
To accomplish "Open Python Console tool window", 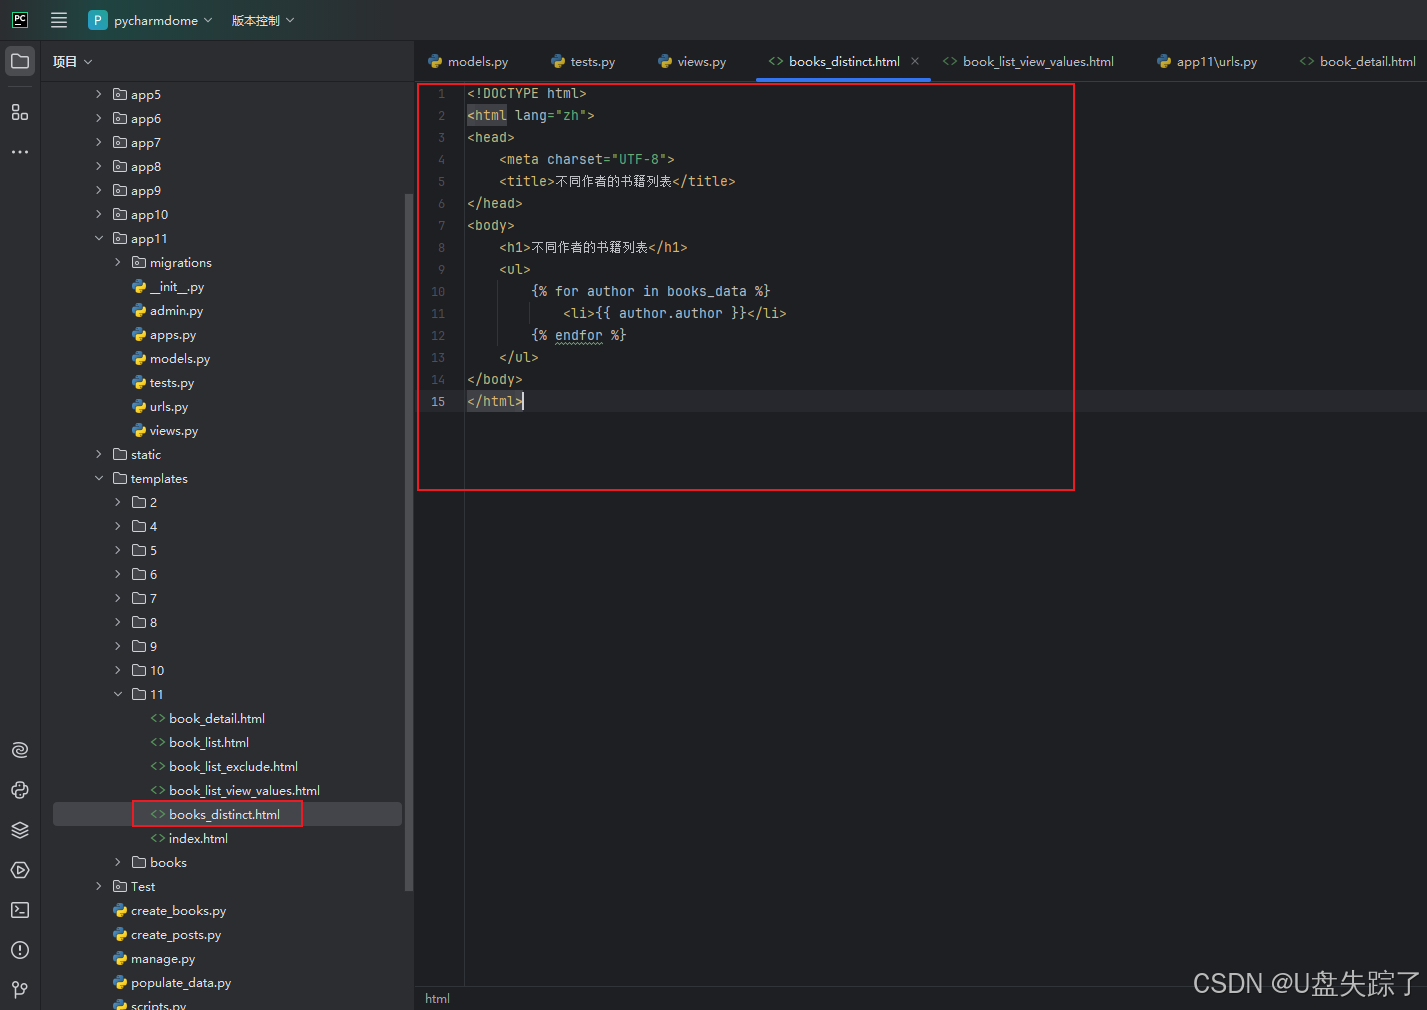I will (20, 790).
